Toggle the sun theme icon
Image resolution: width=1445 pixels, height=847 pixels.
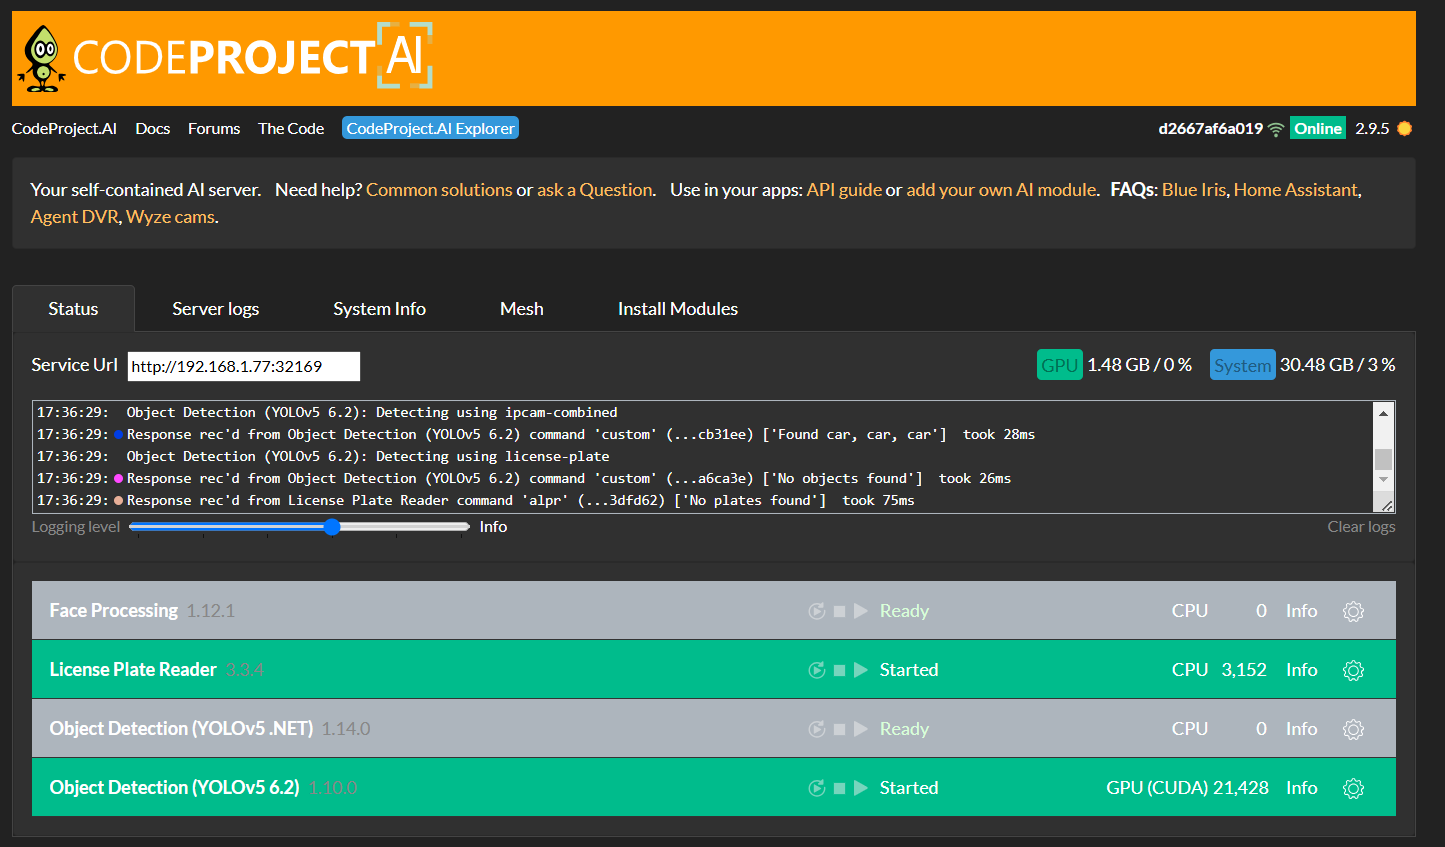(x=1404, y=128)
